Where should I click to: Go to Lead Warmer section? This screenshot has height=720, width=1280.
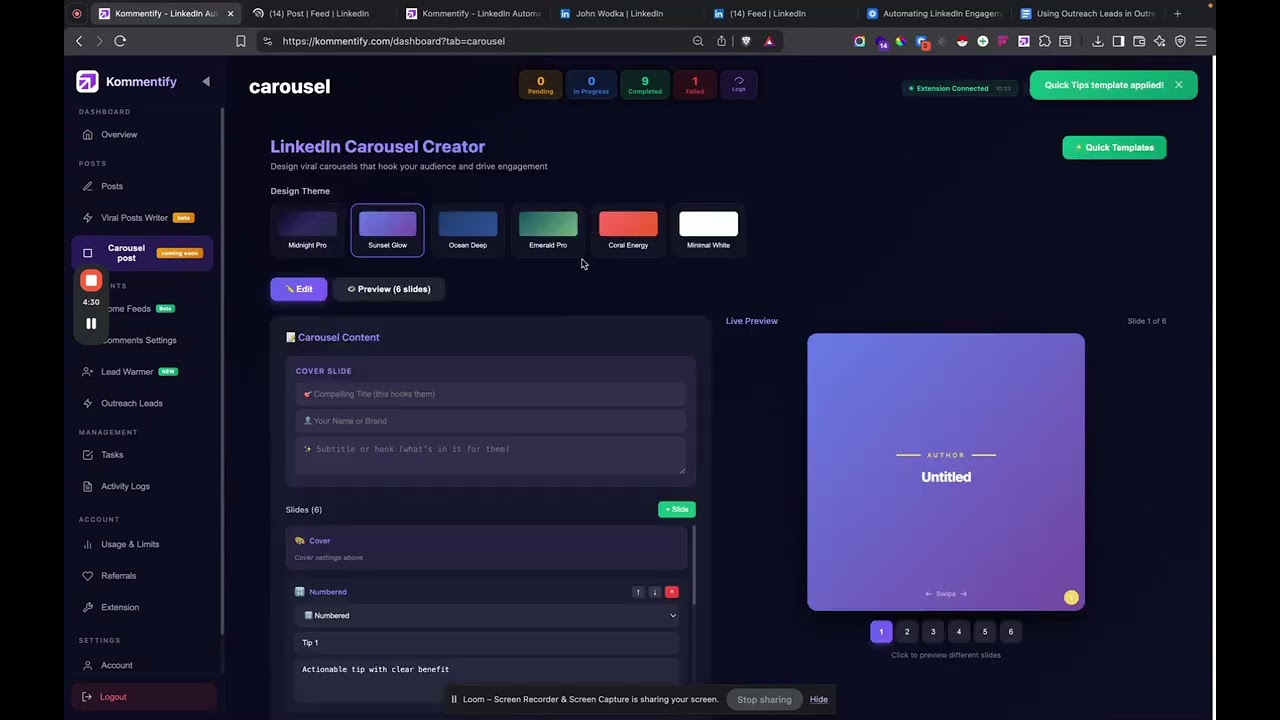pos(127,372)
